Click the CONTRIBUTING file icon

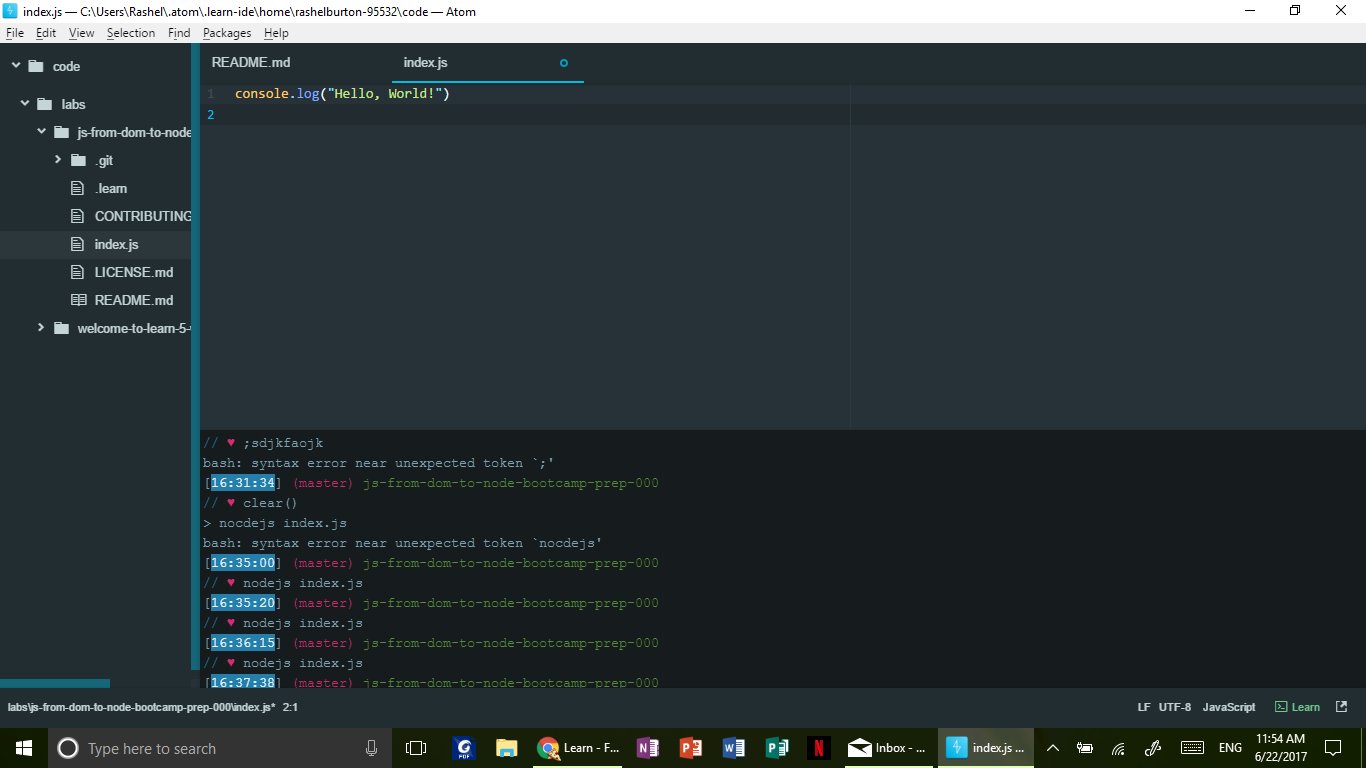pyautogui.click(x=77, y=216)
